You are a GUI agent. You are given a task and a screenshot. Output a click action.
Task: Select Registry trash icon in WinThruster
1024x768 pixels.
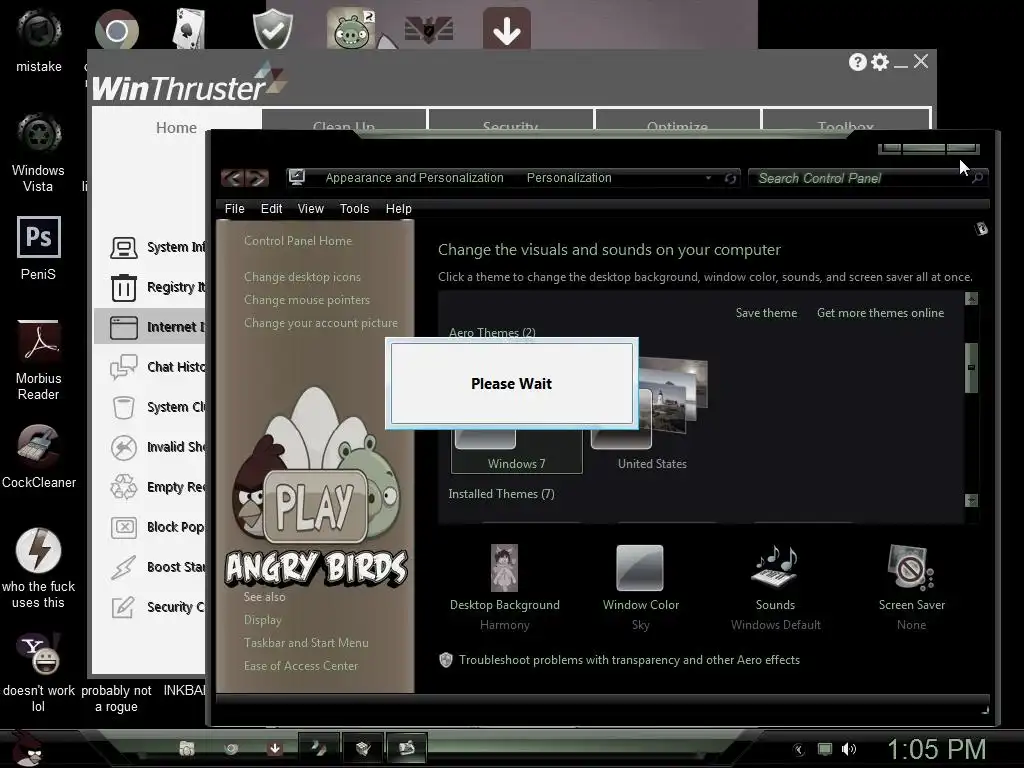coord(123,287)
